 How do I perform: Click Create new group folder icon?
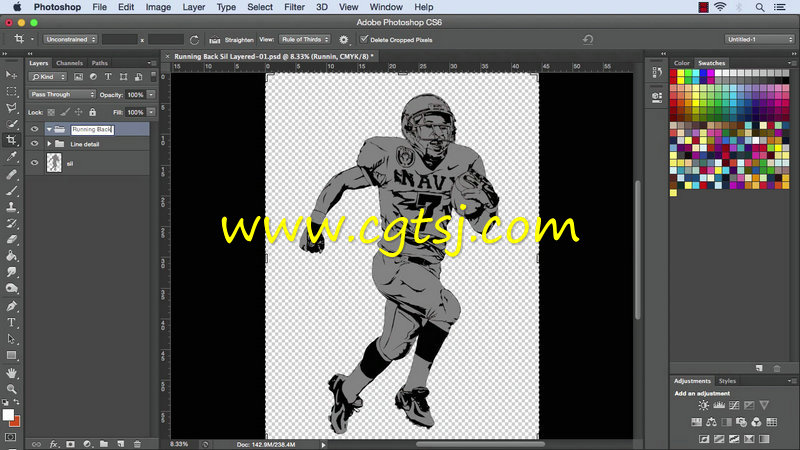104,444
